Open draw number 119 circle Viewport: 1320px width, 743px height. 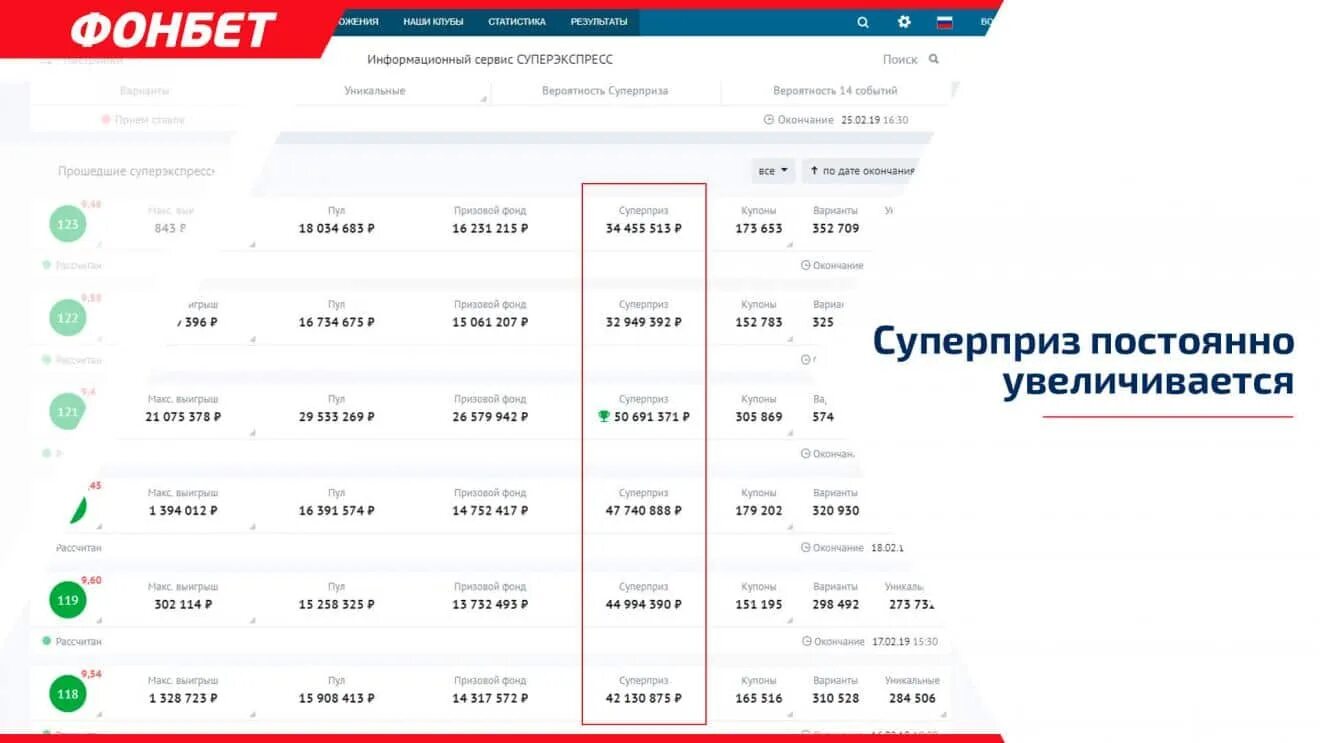point(68,600)
